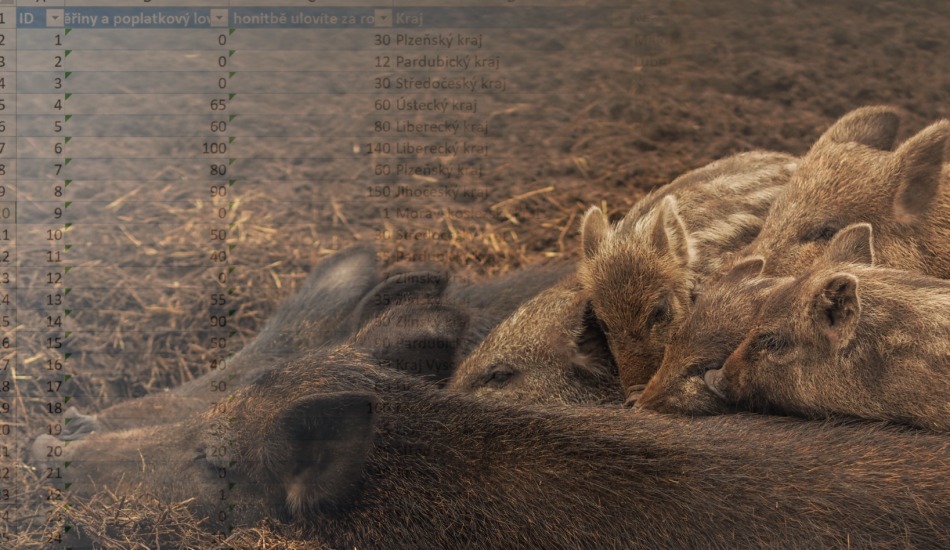
Task: Click the value 65 in ID 4 row
Action: point(218,105)
